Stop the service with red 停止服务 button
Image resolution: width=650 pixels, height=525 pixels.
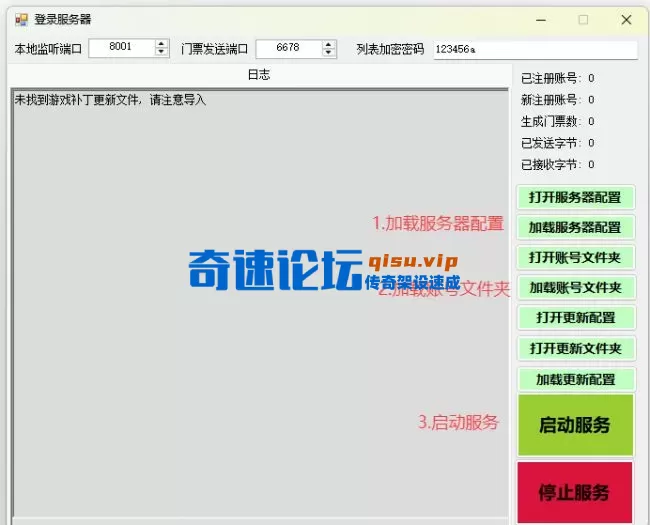point(575,492)
